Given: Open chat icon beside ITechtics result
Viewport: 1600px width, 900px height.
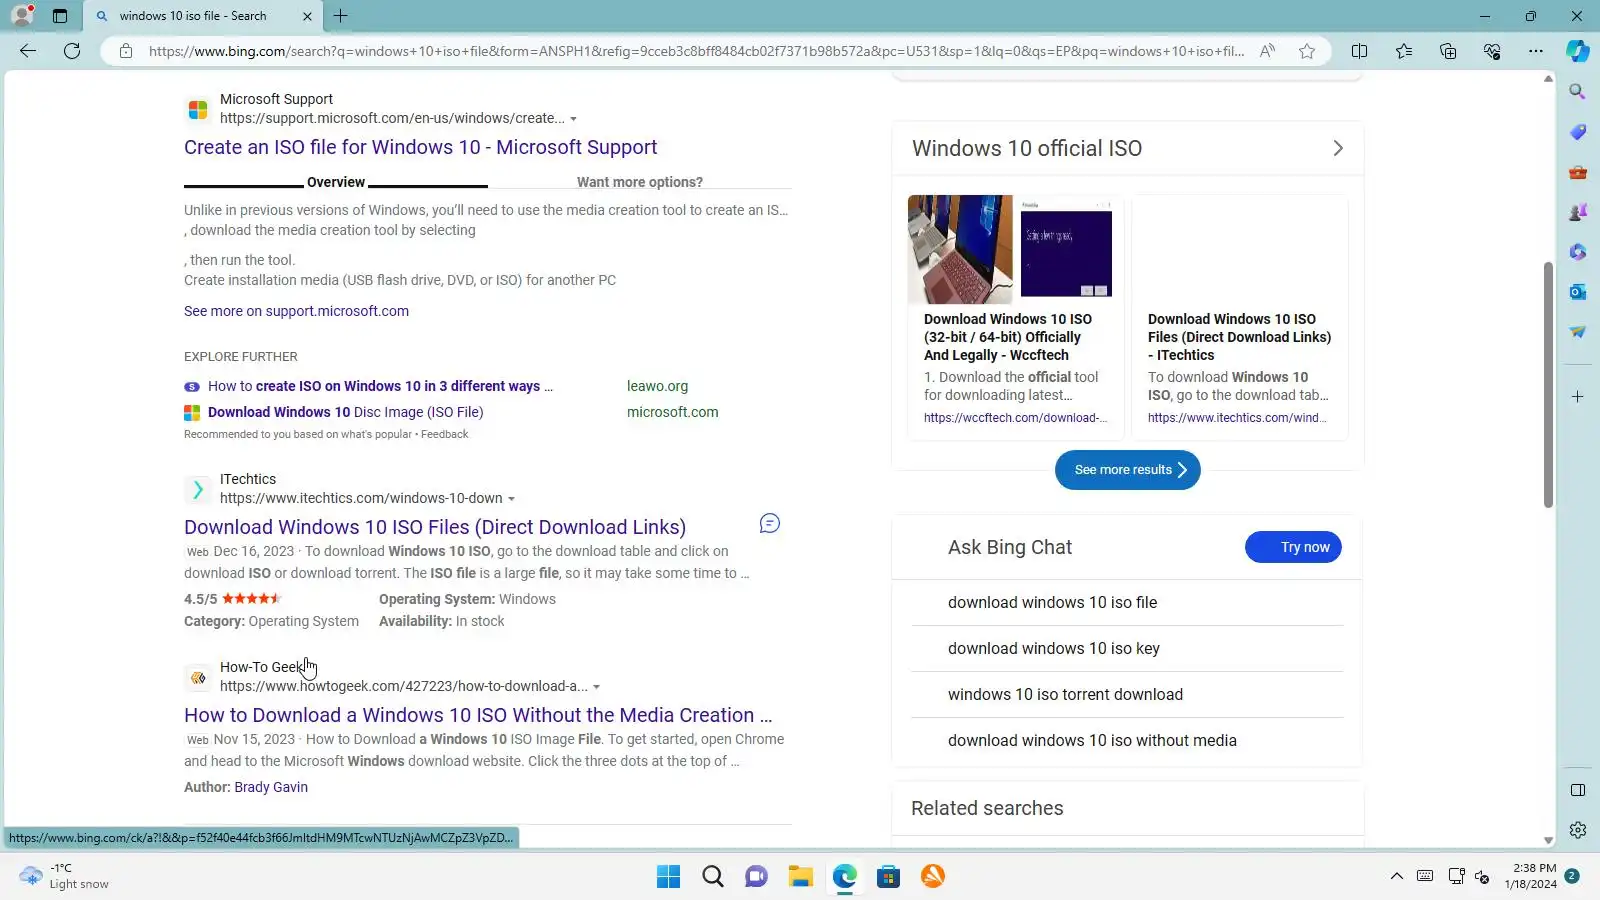Looking at the screenshot, I should 769,523.
